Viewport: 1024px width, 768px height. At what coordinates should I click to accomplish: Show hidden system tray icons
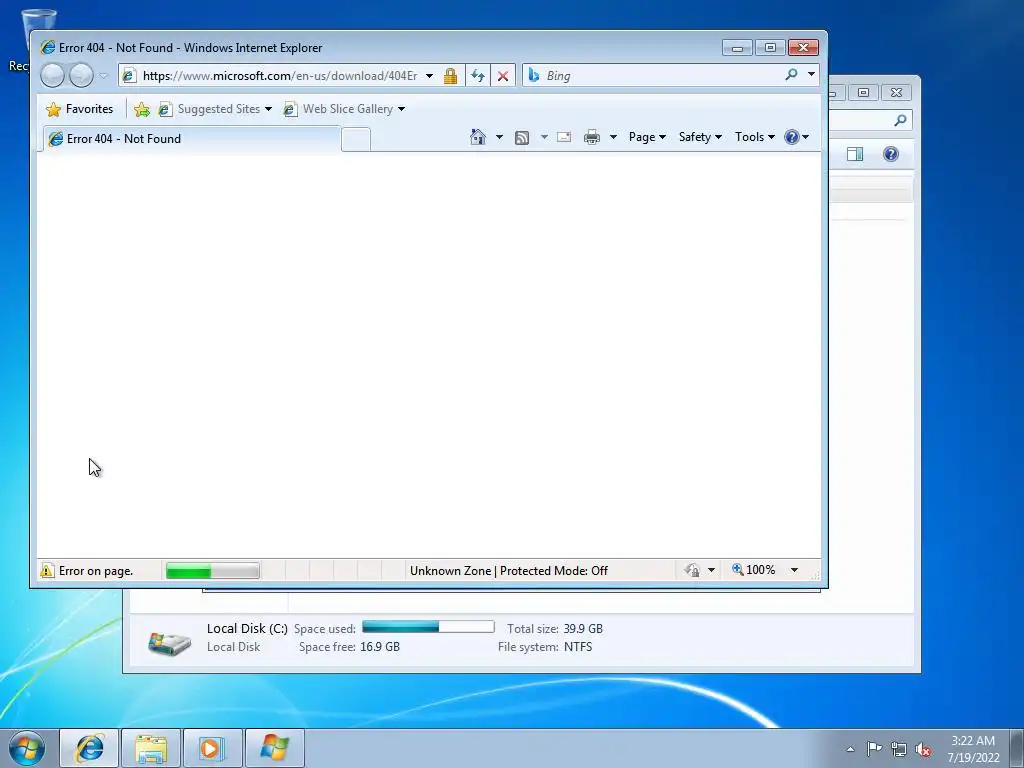coord(850,749)
